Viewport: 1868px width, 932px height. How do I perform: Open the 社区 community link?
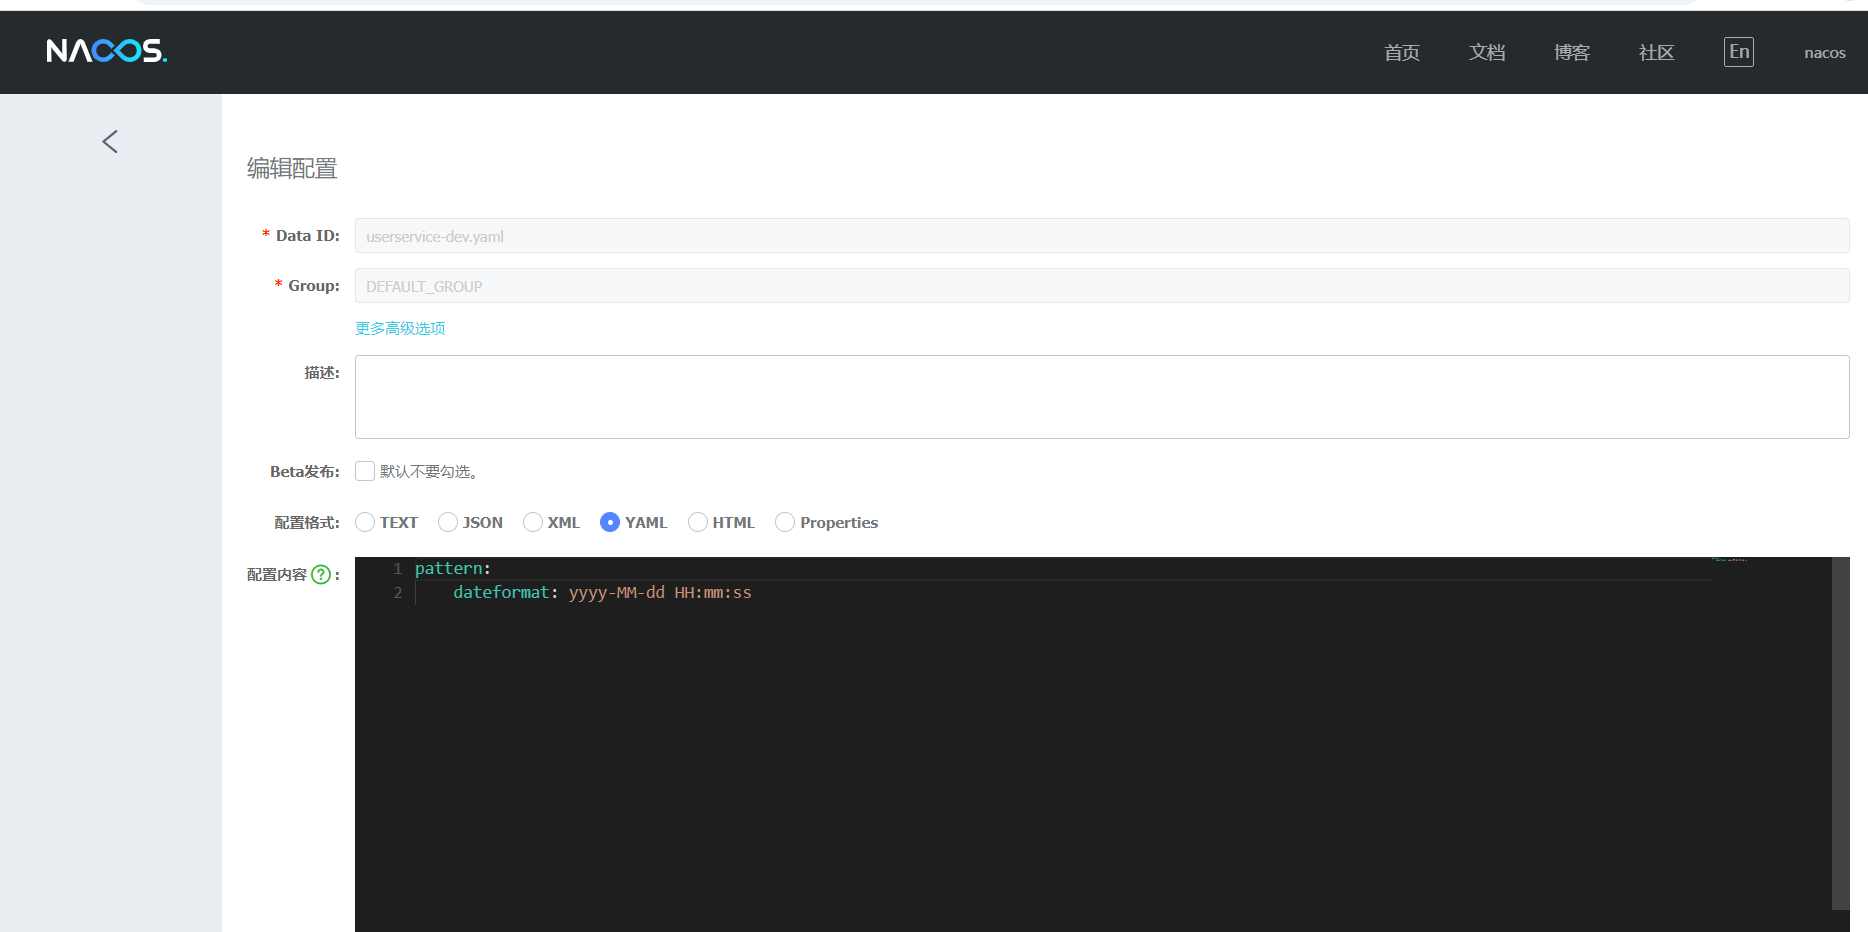pos(1656,53)
